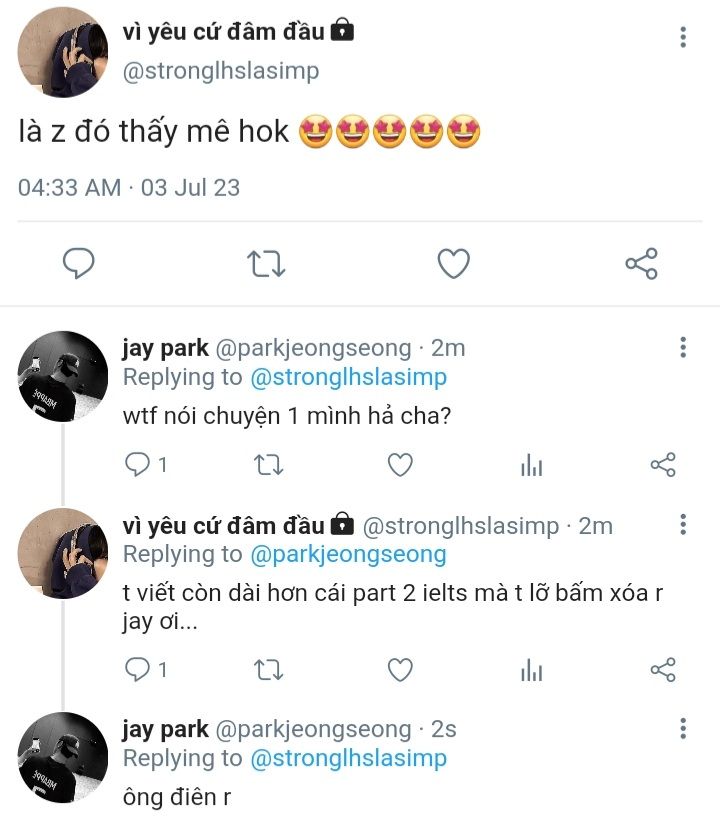Viewport: 720px width, 827px height.
Task: Retweet the main tweet
Action: click(x=266, y=264)
